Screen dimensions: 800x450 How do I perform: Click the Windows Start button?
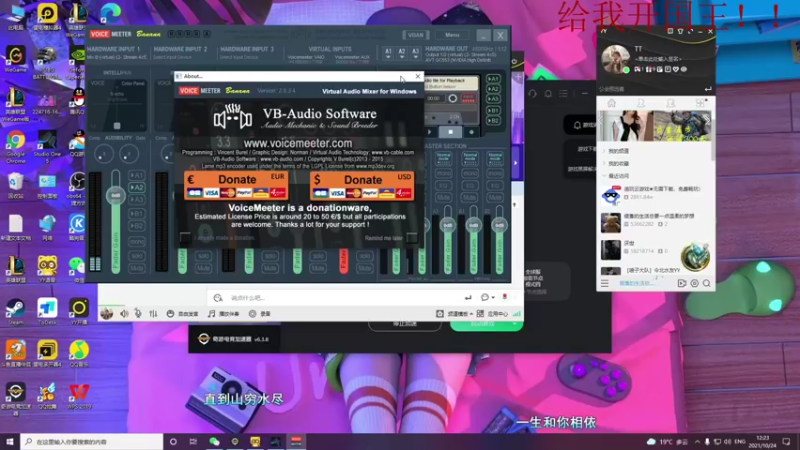coord(10,441)
